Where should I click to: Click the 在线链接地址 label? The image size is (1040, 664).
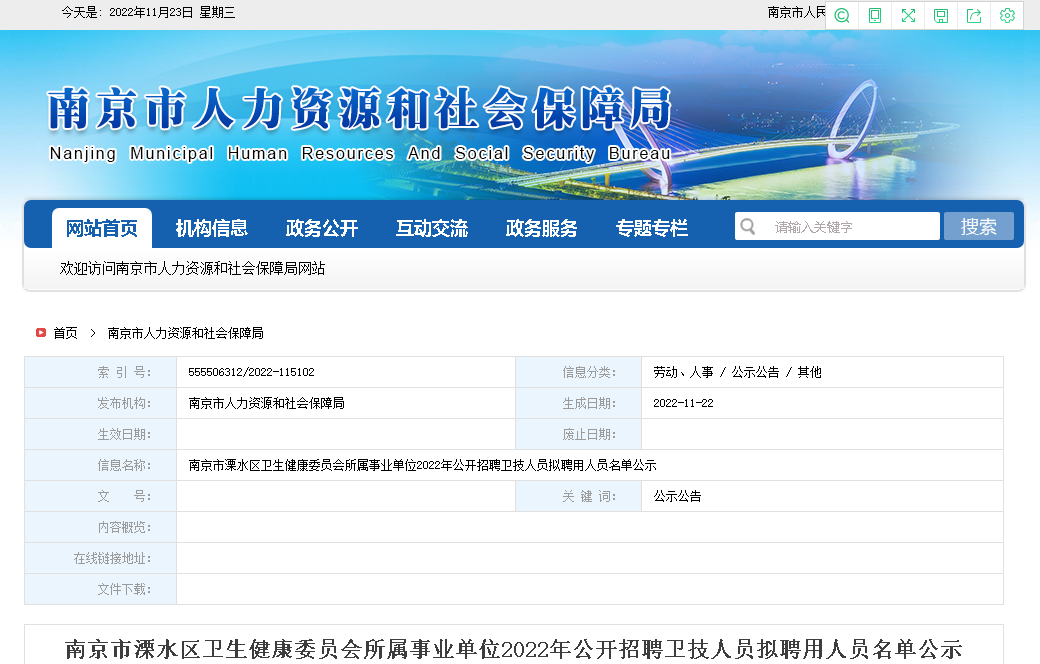(x=112, y=559)
